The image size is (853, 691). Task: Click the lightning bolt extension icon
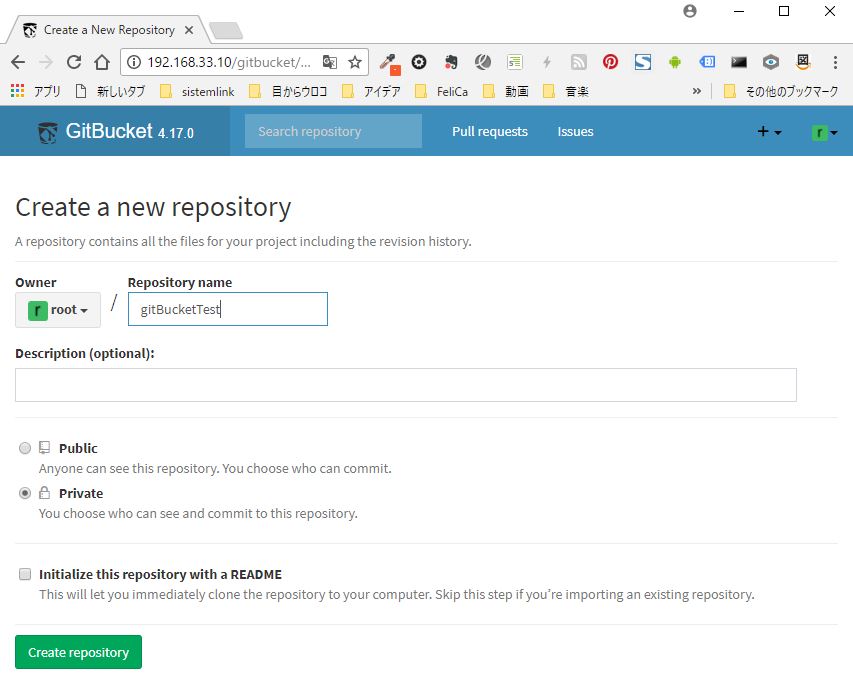pyautogui.click(x=547, y=62)
